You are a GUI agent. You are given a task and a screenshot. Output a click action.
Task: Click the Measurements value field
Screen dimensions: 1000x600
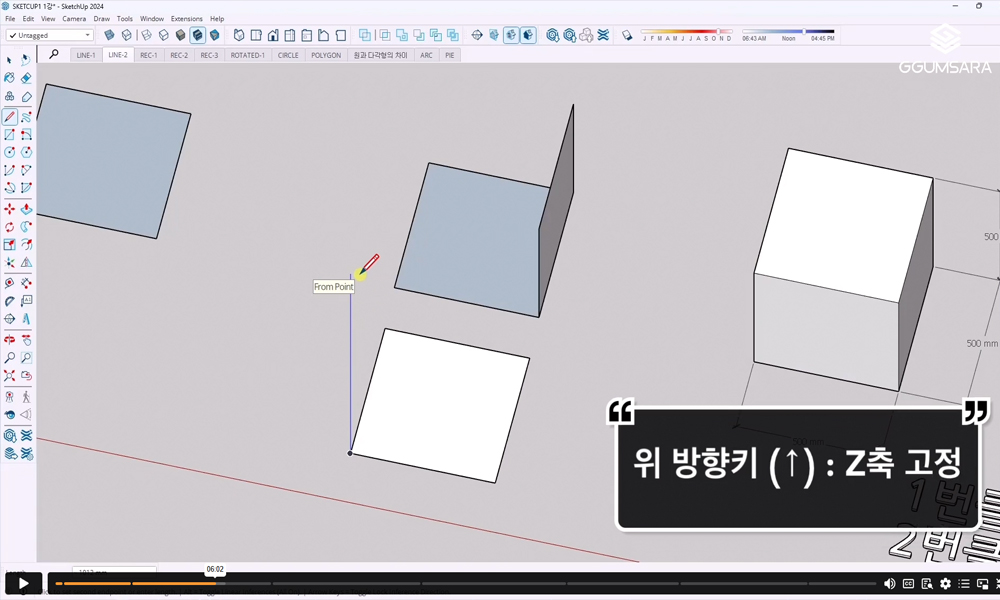(114, 571)
